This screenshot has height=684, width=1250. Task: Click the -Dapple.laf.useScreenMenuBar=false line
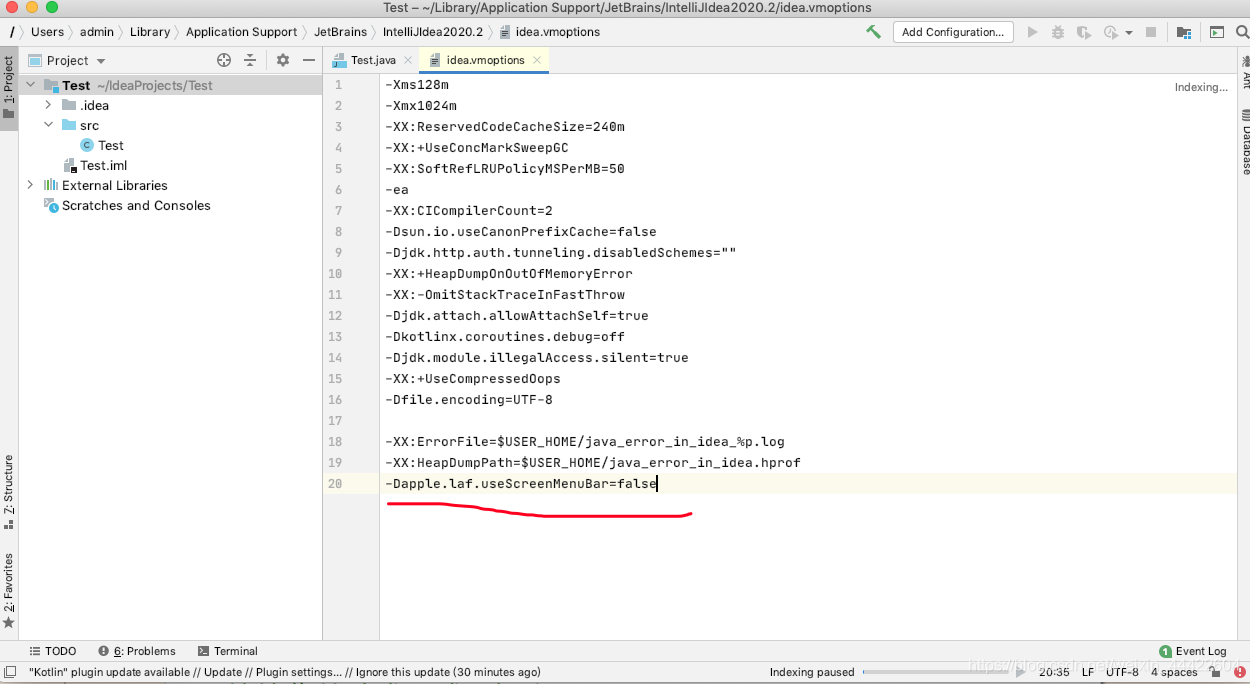tap(521, 483)
